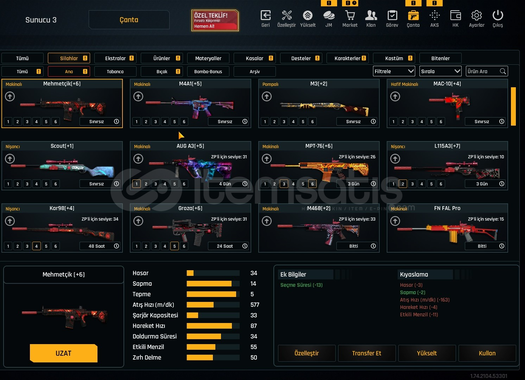
Task: Click the yellow inventory scrollbar
Action: click(x=513, y=106)
